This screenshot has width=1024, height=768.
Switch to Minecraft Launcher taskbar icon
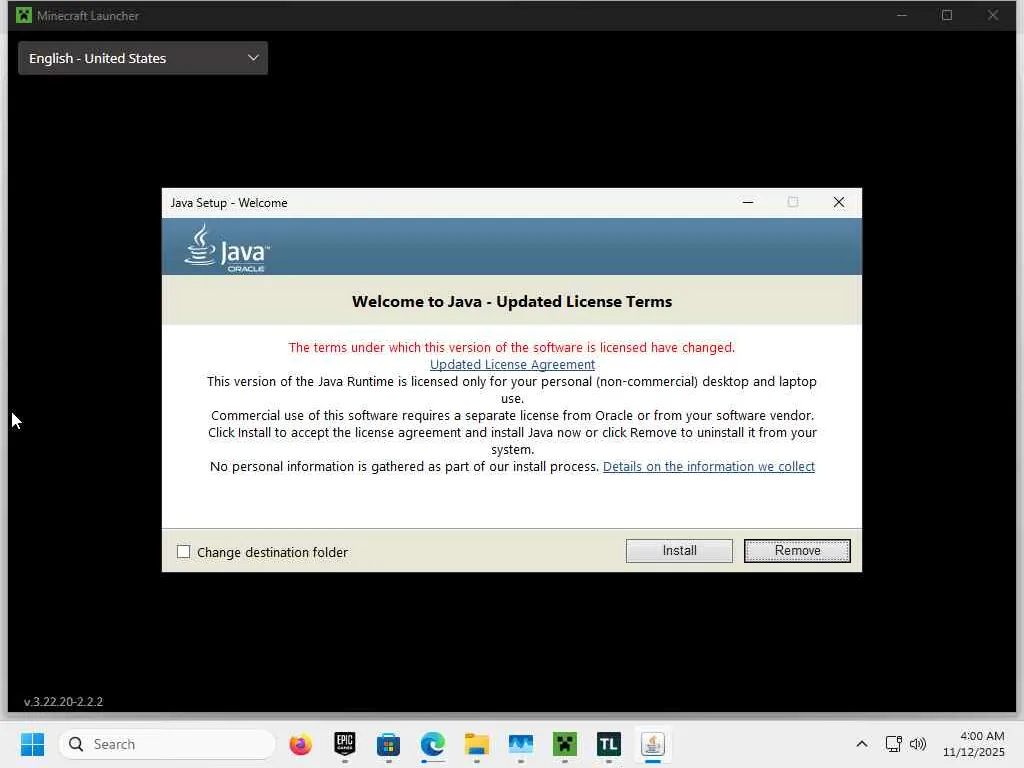pyautogui.click(x=565, y=744)
